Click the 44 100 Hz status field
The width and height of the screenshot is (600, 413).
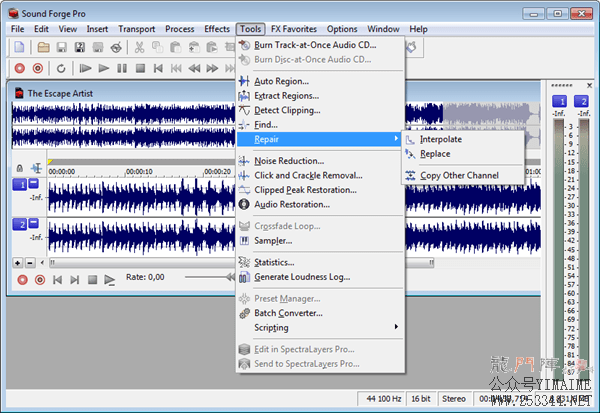click(x=383, y=399)
